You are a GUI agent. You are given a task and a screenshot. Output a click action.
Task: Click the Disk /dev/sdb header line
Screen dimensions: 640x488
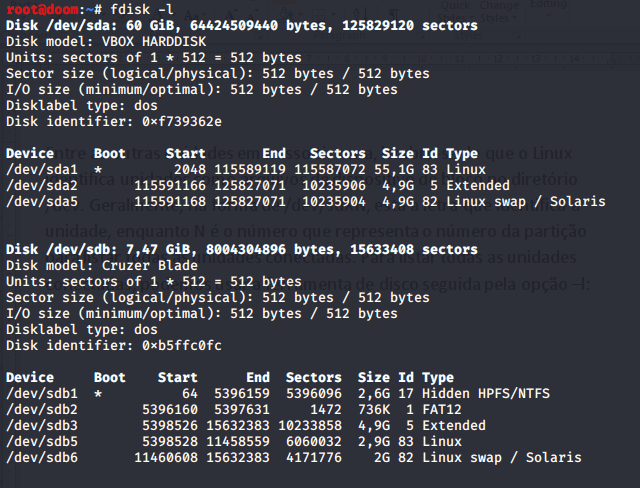[240, 250]
